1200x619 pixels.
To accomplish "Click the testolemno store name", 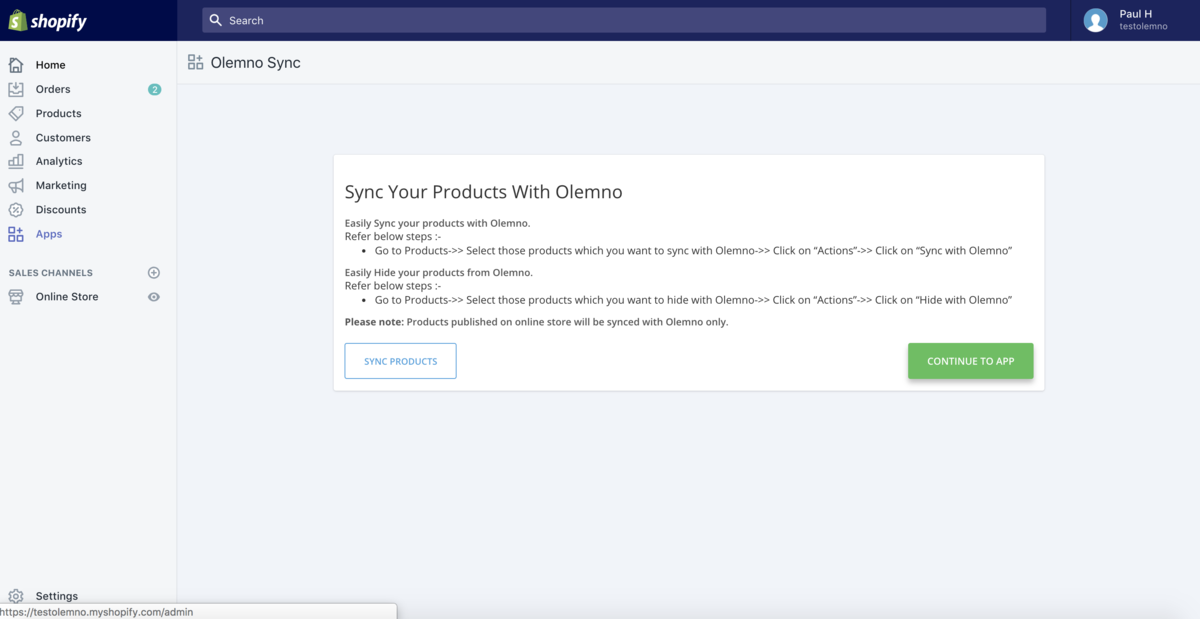I will pos(1143,27).
